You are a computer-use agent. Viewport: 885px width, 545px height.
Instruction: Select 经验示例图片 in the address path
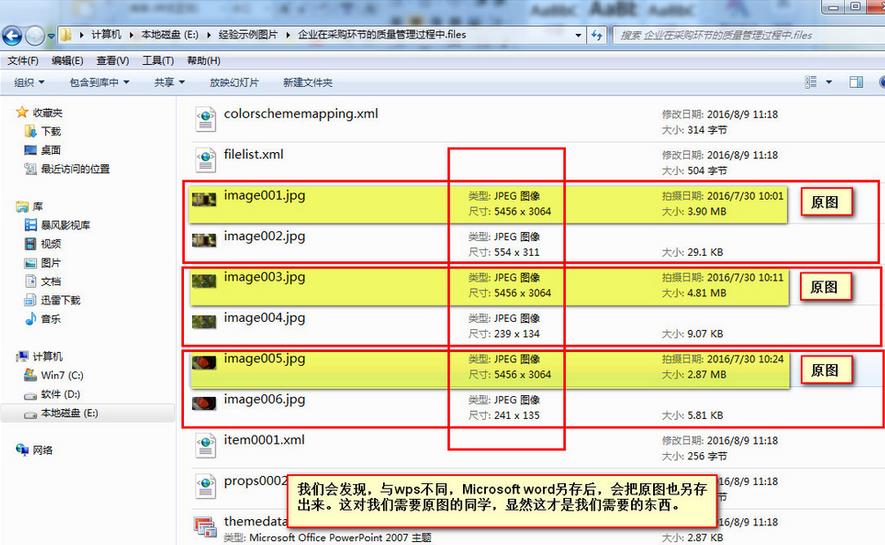pyautogui.click(x=248, y=35)
